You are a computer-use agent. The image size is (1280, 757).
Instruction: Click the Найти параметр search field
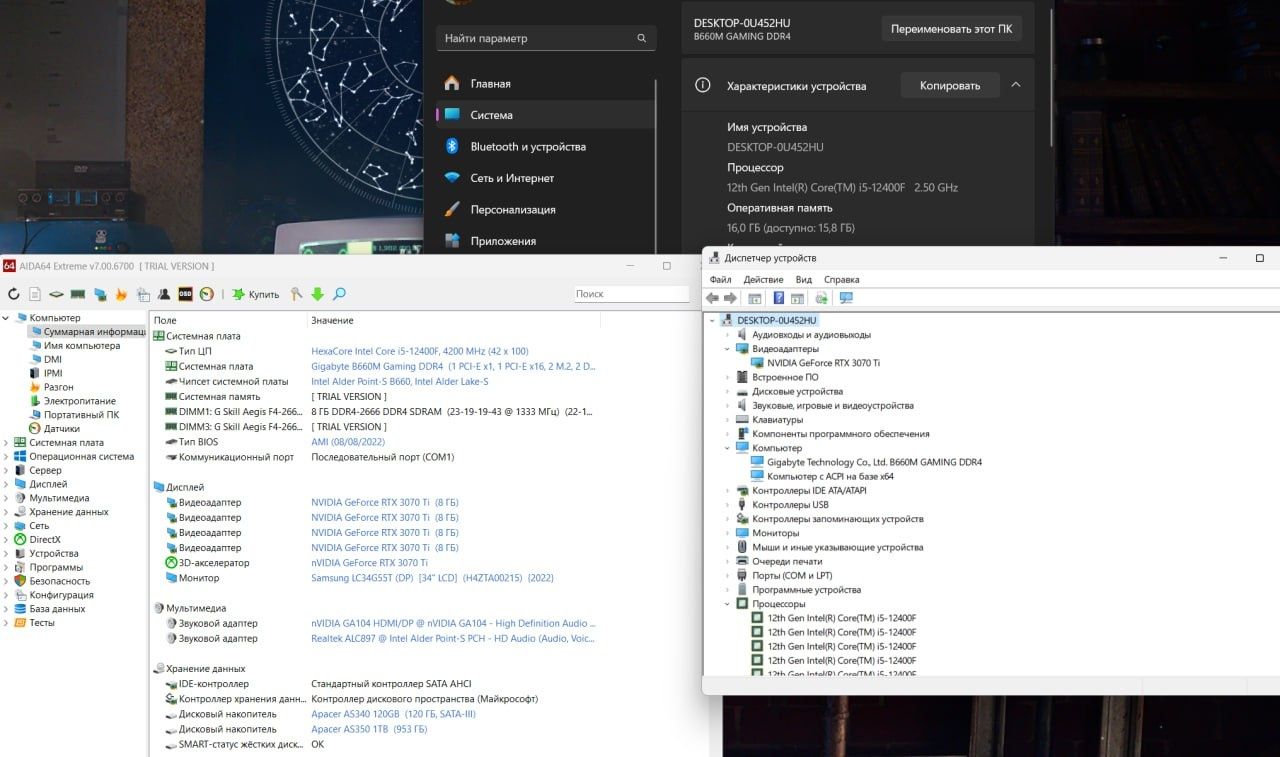pyautogui.click(x=546, y=38)
